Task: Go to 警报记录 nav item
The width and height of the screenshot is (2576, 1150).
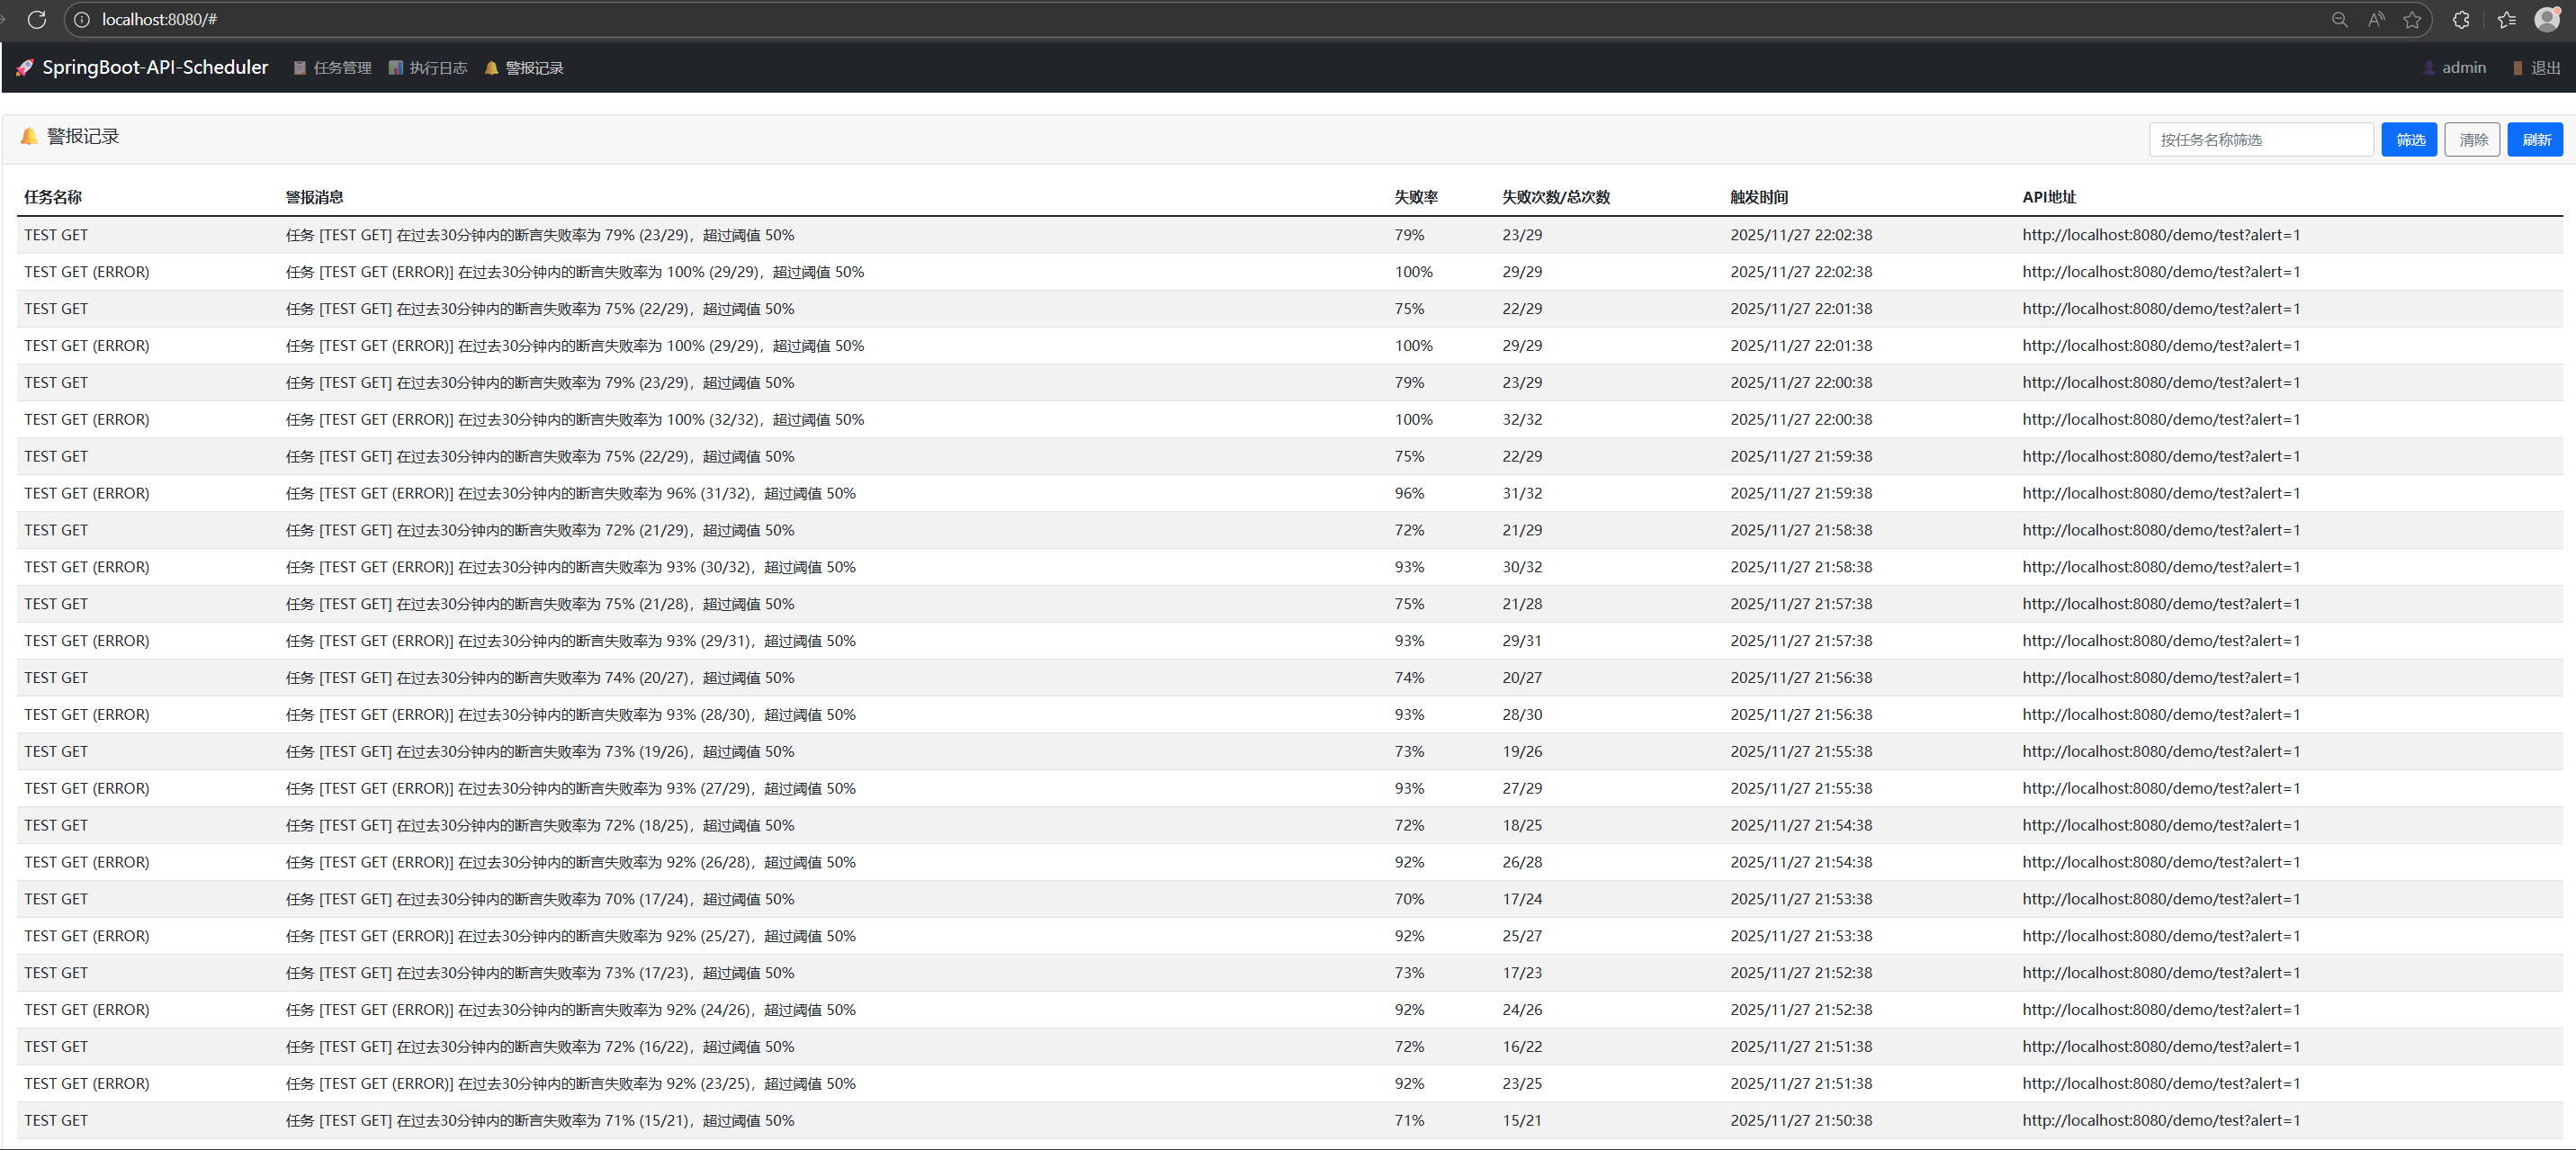Action: click(x=524, y=68)
